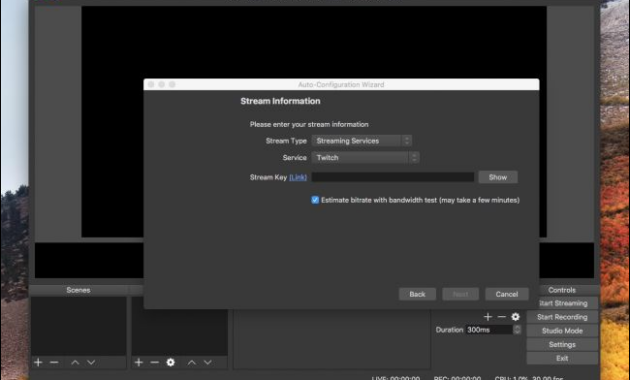
Task: Click the Stream Key input field
Action: pyautogui.click(x=393, y=177)
